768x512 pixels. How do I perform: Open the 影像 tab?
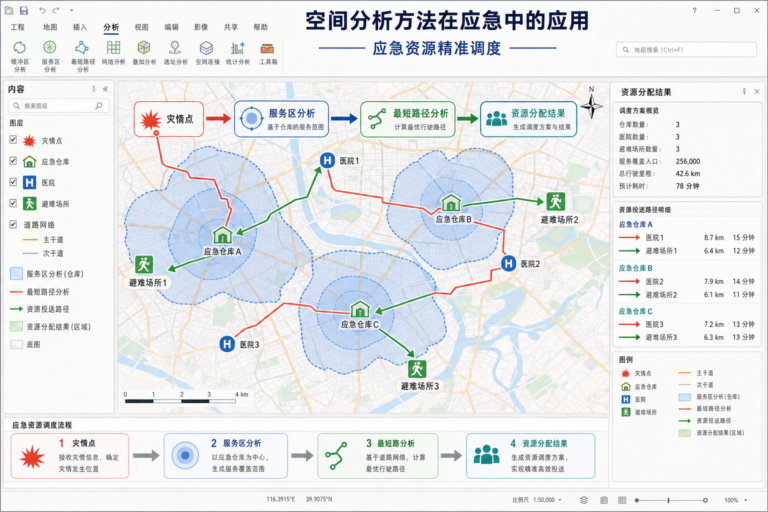(201, 27)
